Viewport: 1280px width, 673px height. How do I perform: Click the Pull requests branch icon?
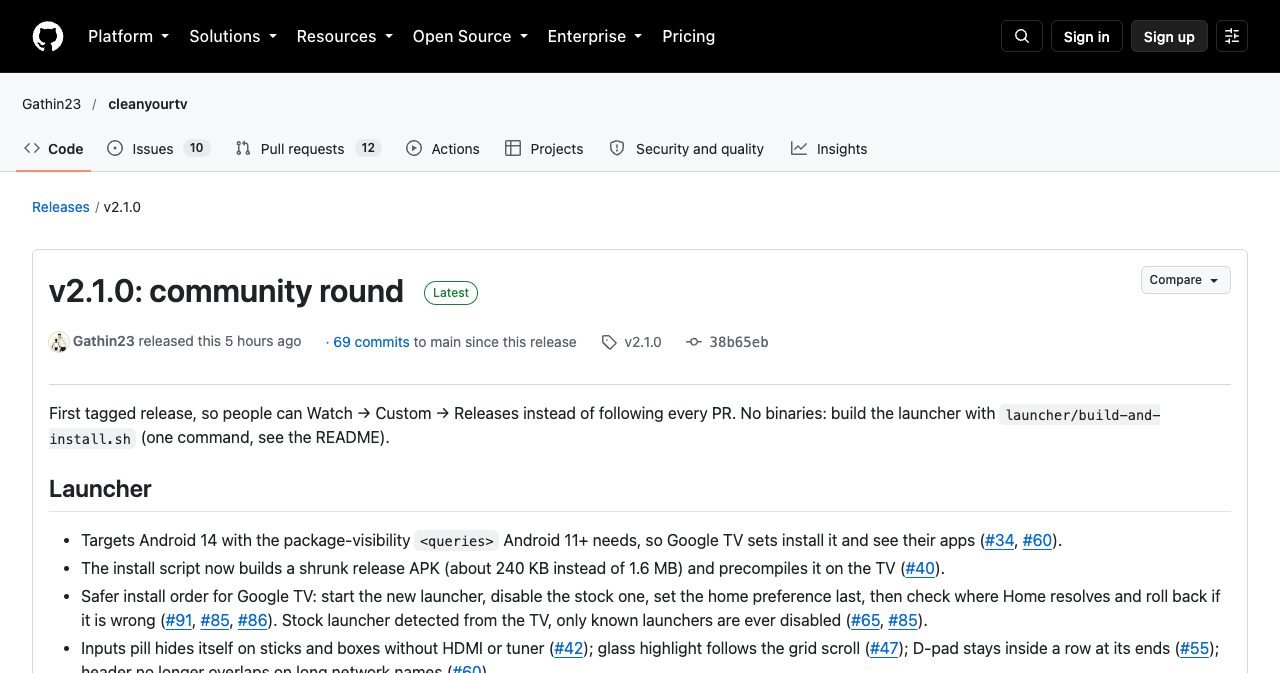tap(243, 148)
